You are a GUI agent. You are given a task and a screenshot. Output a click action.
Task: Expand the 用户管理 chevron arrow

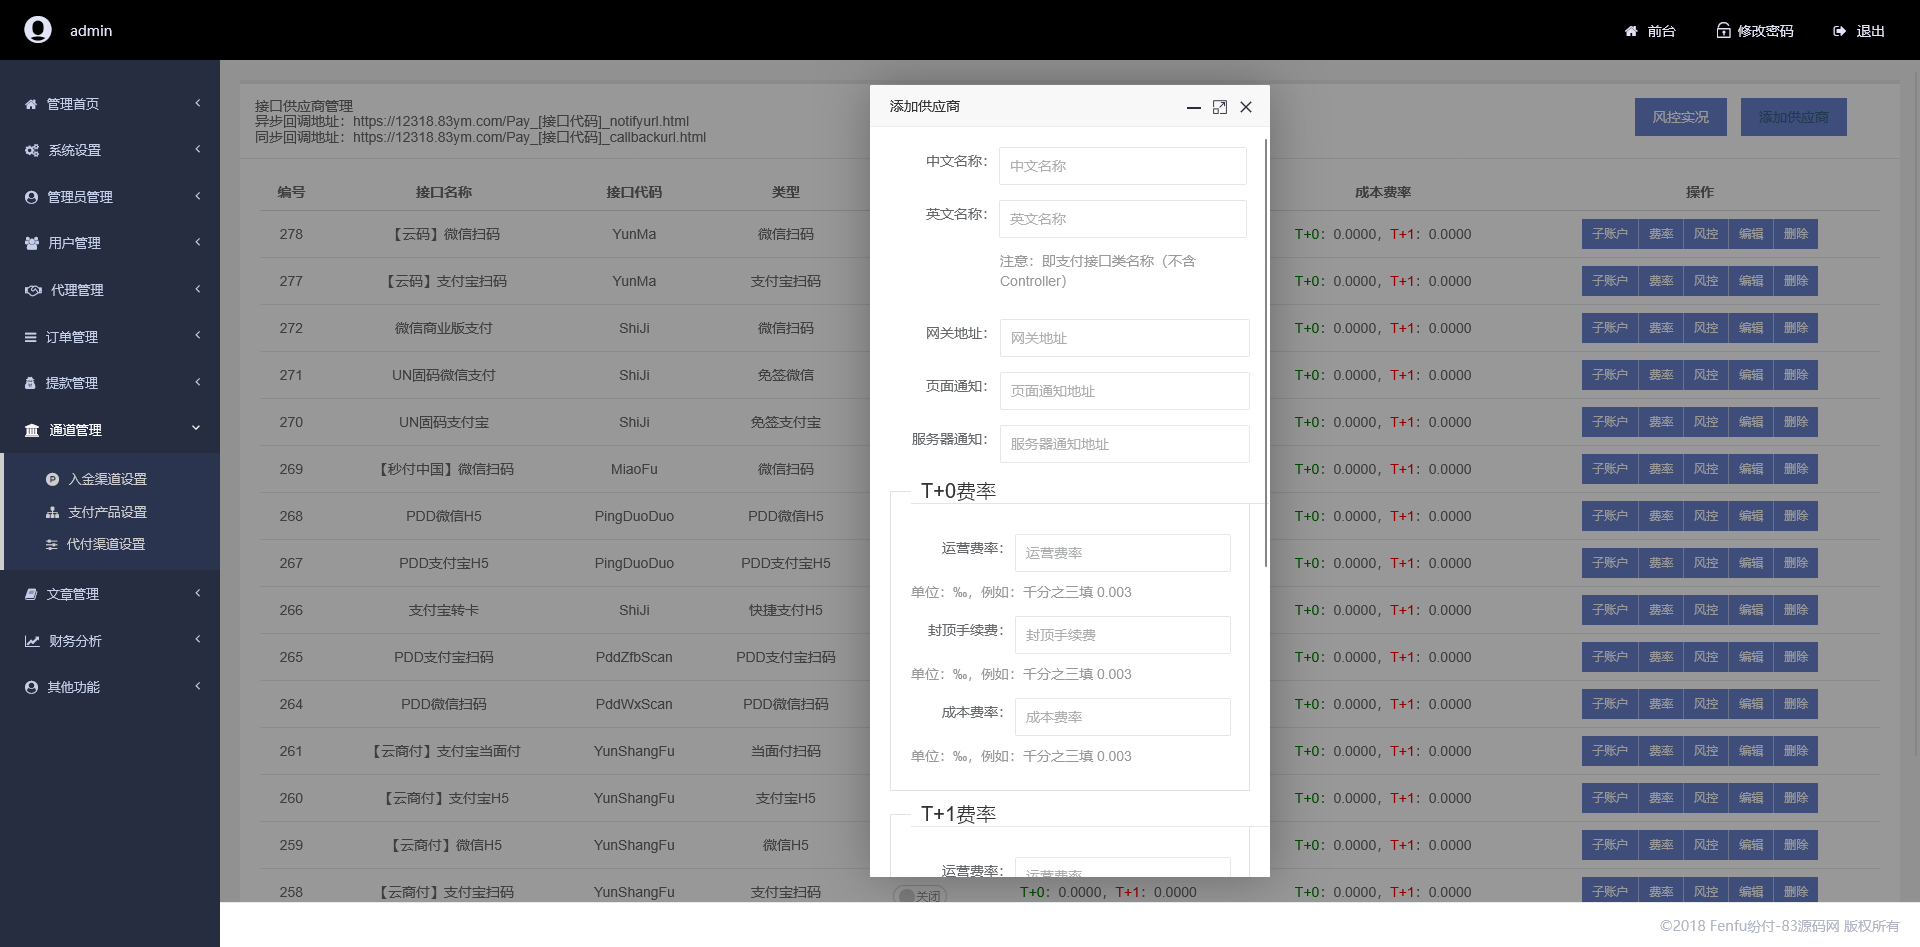click(198, 242)
